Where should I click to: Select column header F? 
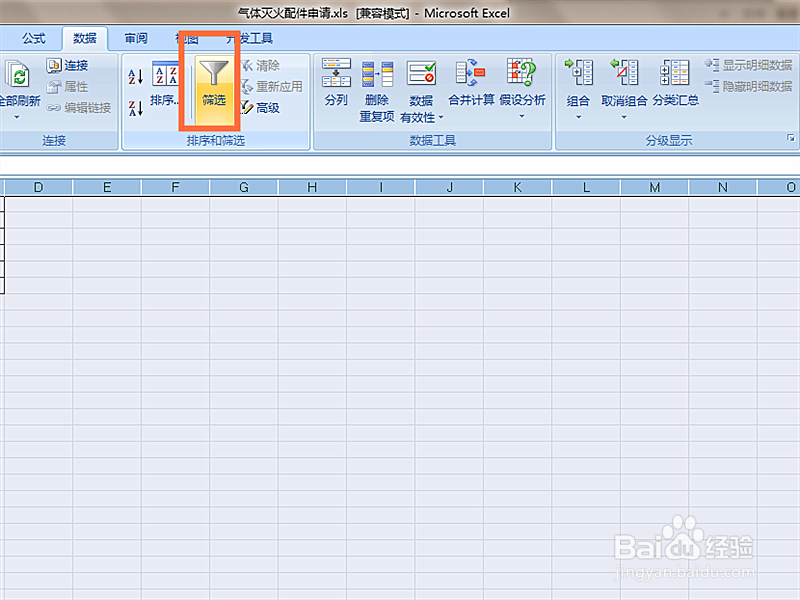coord(175,187)
